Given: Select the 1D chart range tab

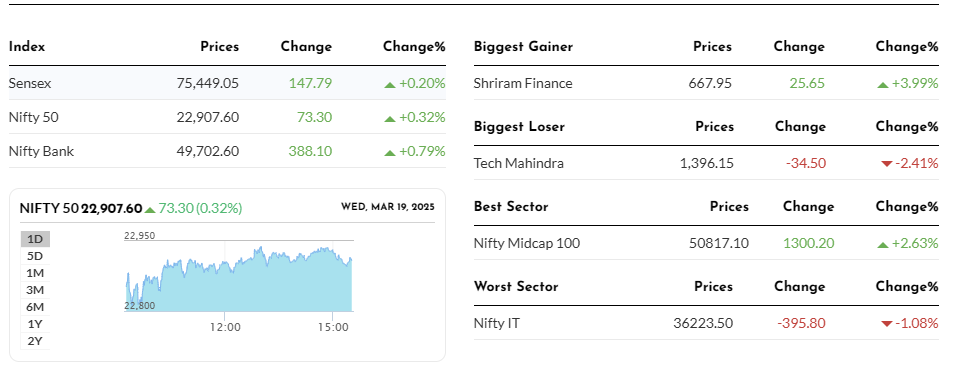Looking at the screenshot, I should [35, 239].
